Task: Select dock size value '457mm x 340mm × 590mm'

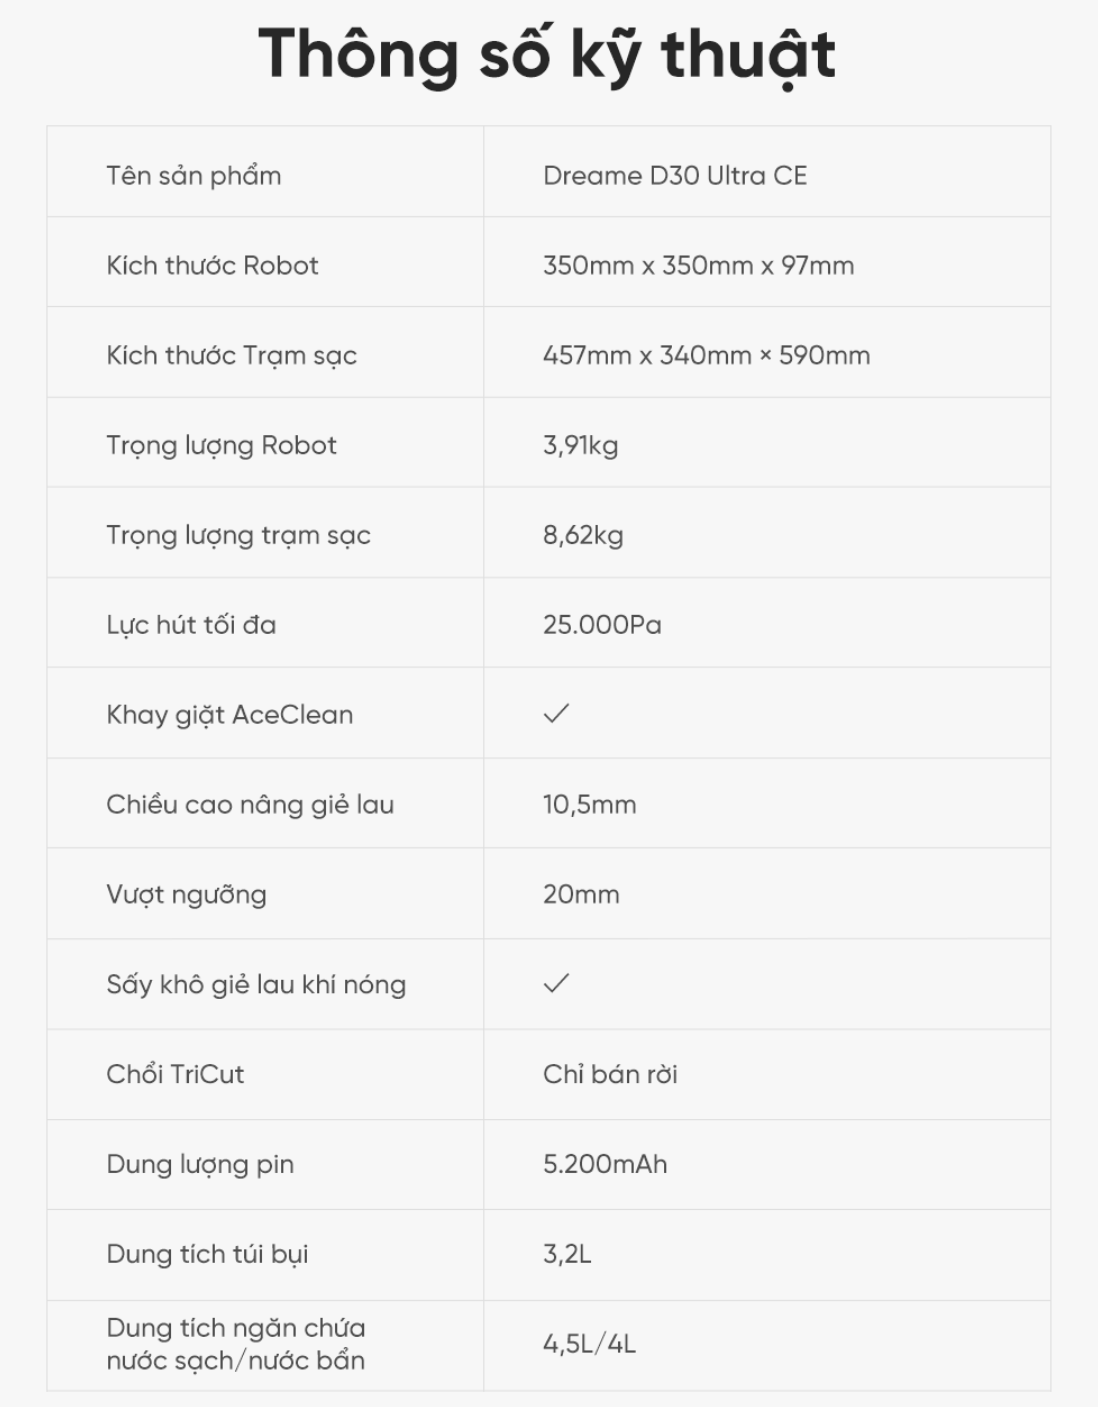Action: click(706, 356)
